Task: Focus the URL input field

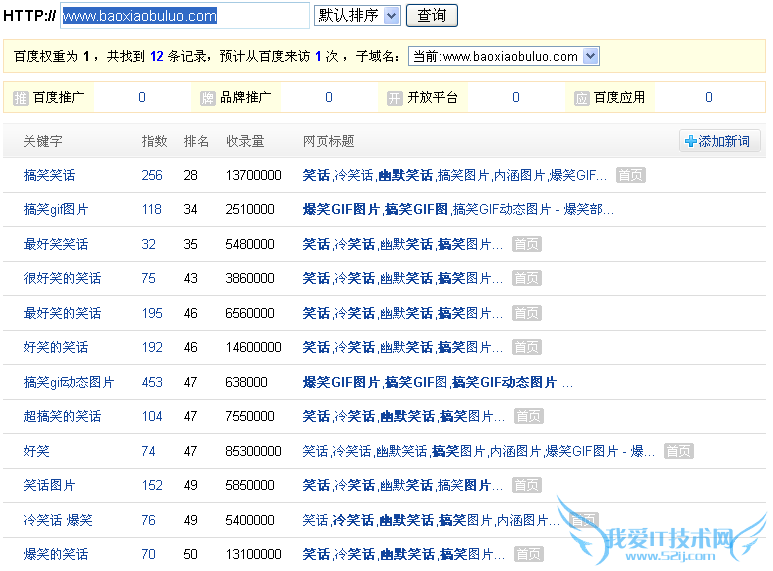Action: [185, 16]
